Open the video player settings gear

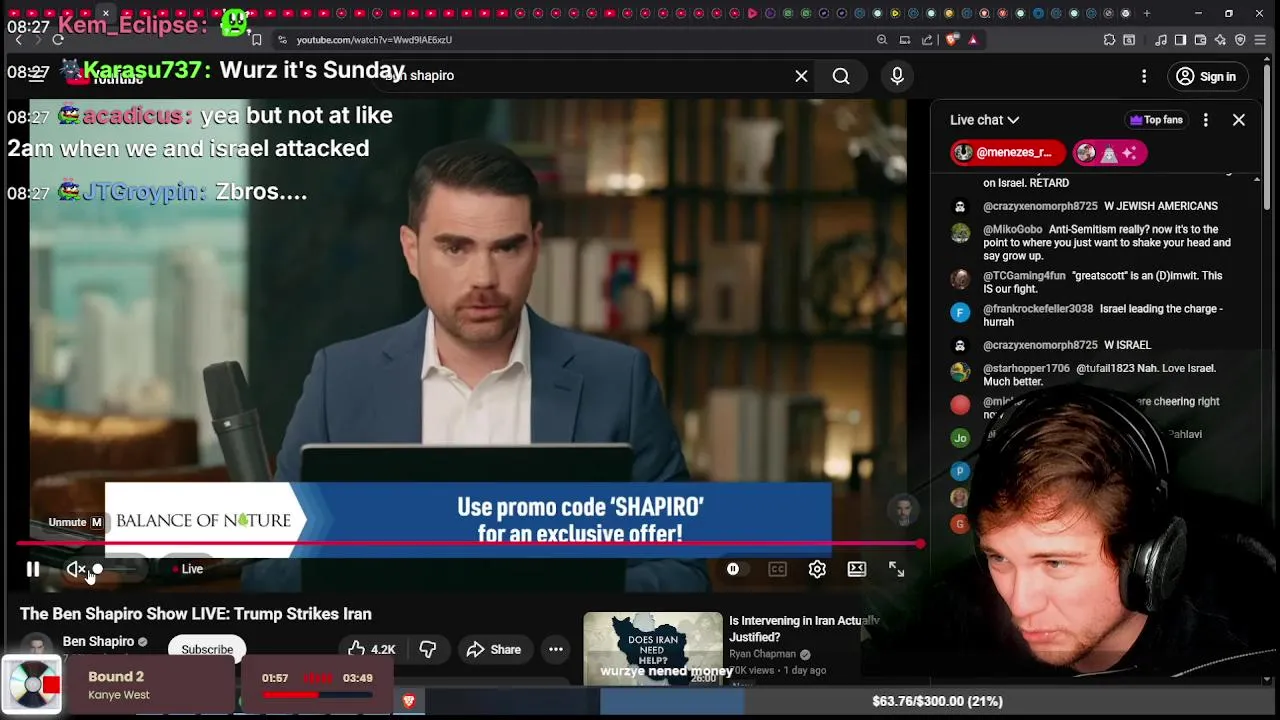point(817,569)
